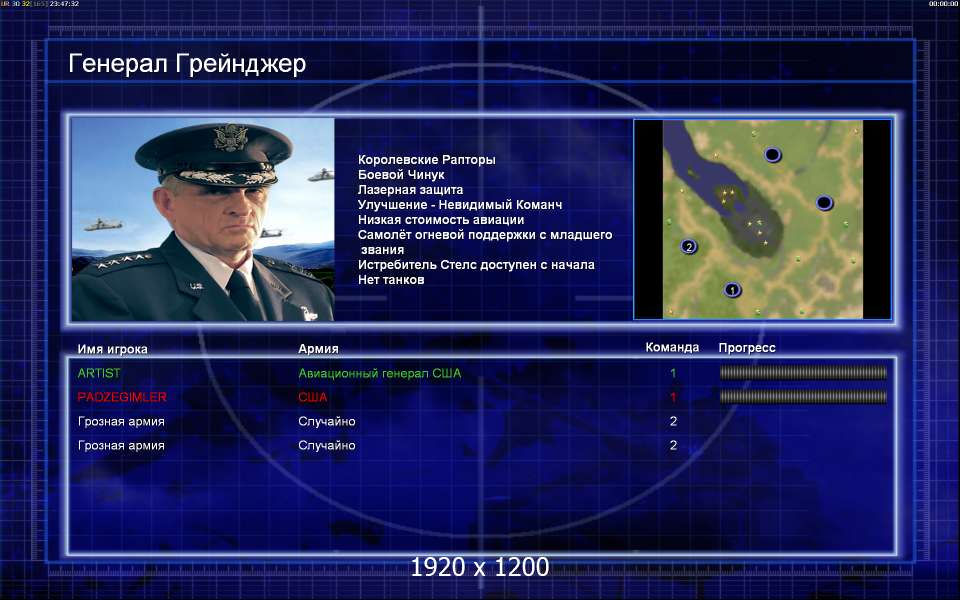Image resolution: width=960 pixels, height=600 pixels.
Task: Click 'Улучшение - Невидимый Команч' line
Action: click(460, 204)
